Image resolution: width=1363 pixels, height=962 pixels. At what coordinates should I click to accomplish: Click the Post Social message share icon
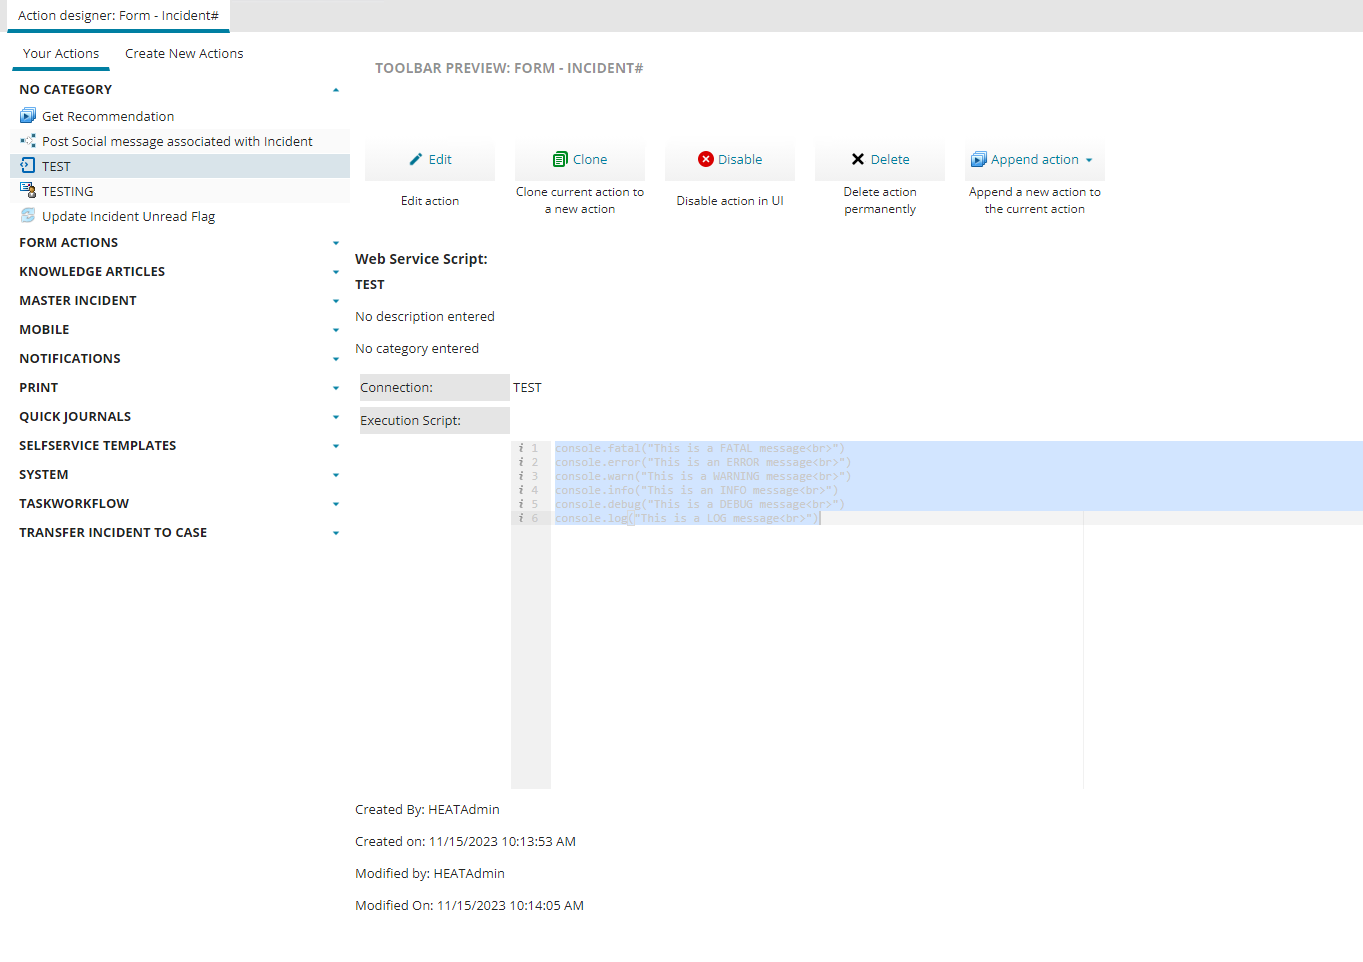pyautogui.click(x=28, y=141)
